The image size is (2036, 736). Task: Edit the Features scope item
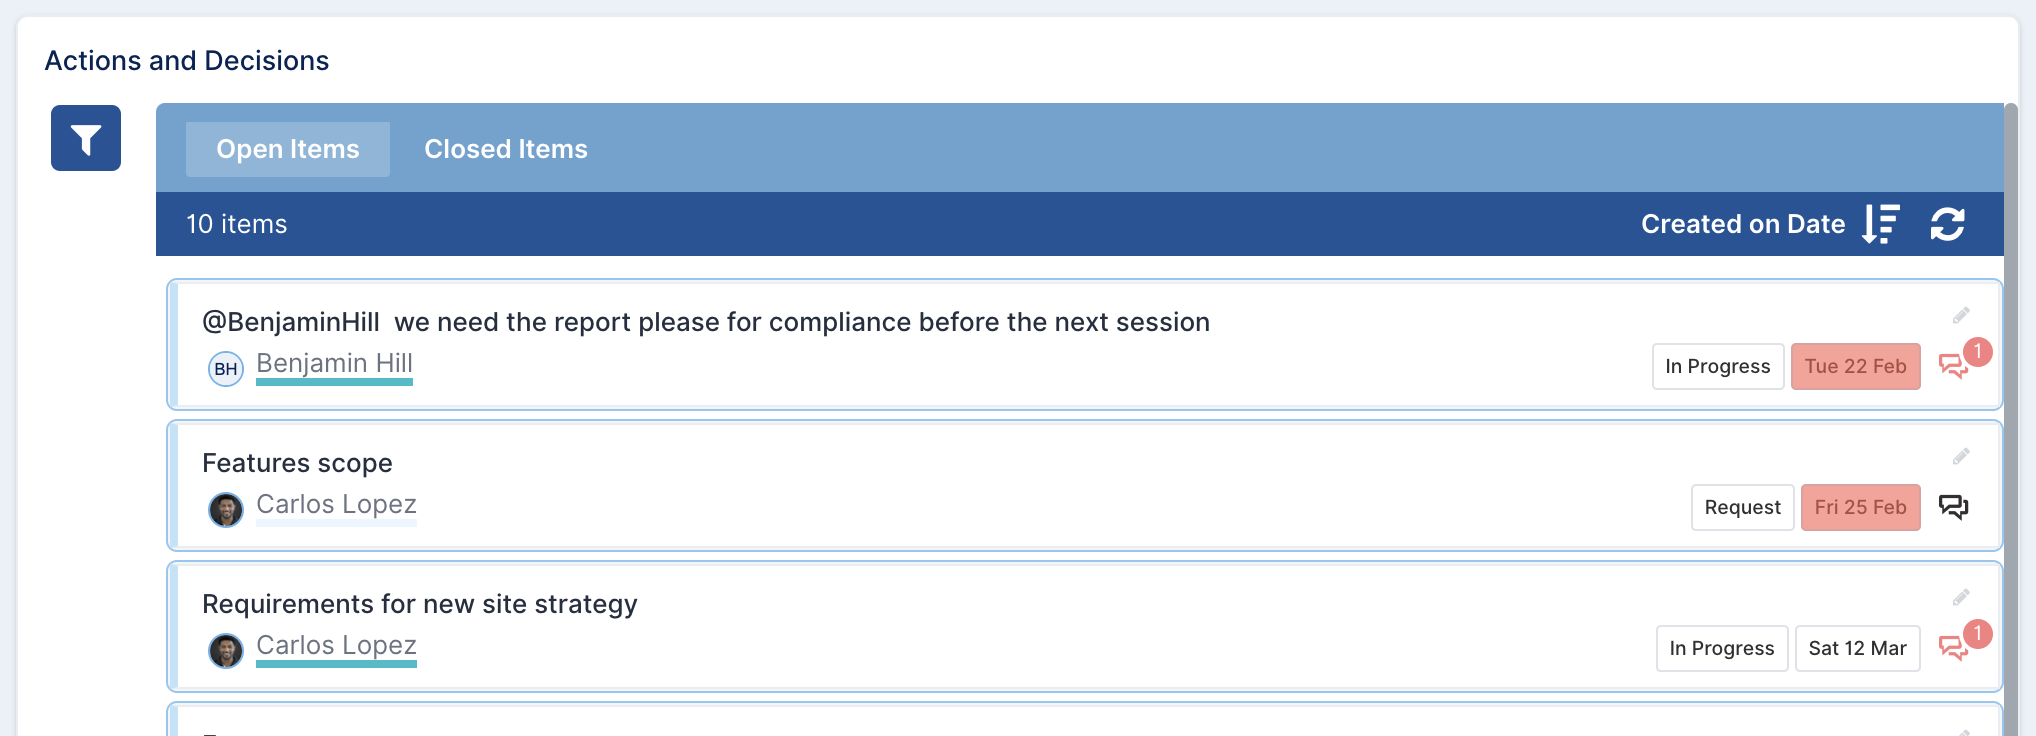1961,457
